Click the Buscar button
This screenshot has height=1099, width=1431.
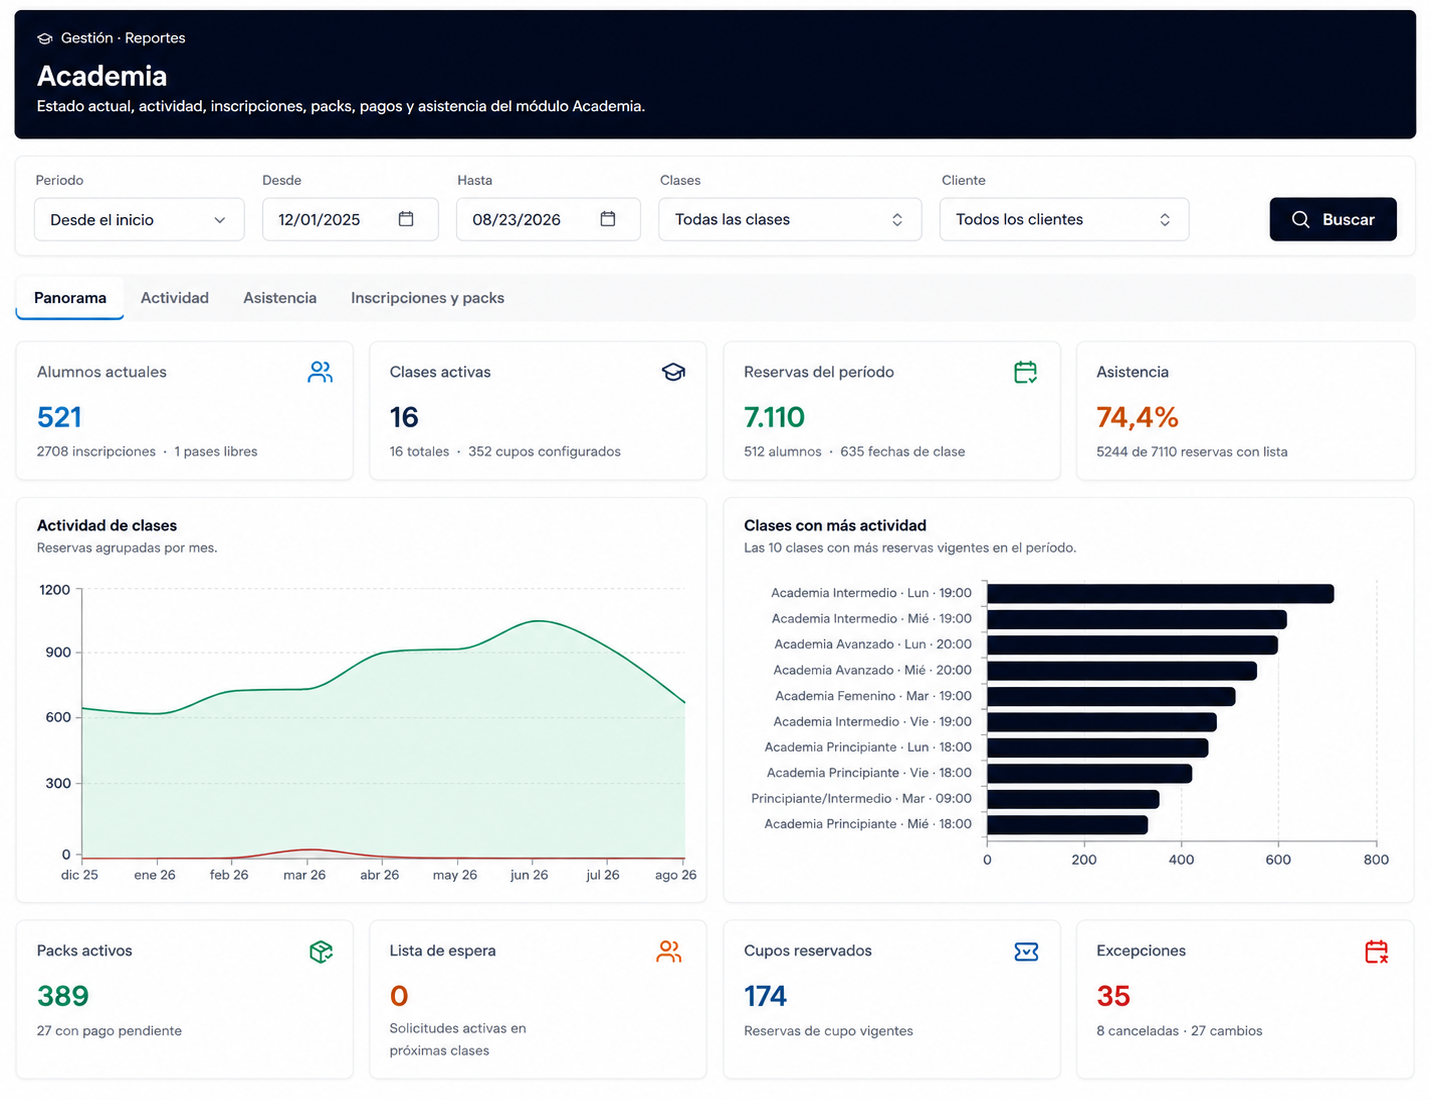(x=1333, y=219)
